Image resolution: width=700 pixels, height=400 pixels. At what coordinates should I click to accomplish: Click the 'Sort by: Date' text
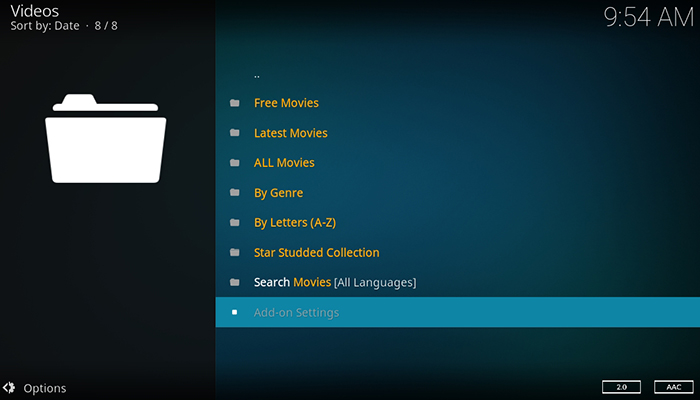coord(45,26)
